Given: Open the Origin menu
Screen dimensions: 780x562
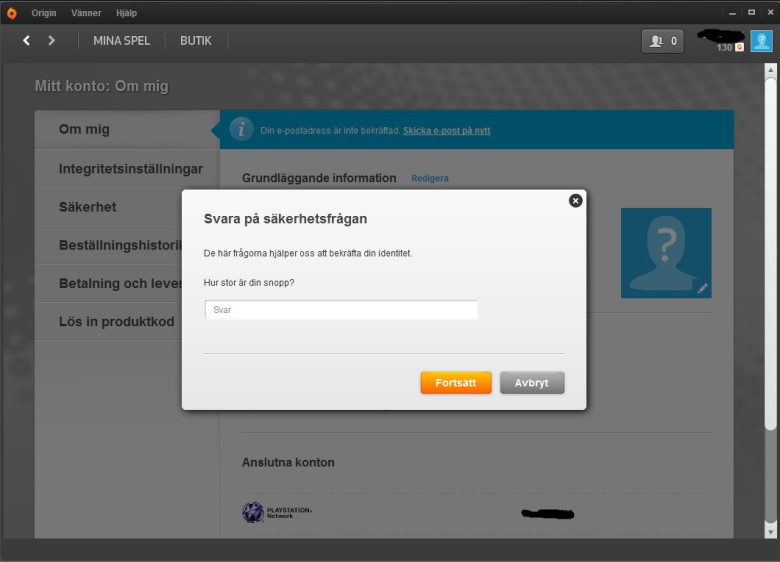Looking at the screenshot, I should point(44,13).
